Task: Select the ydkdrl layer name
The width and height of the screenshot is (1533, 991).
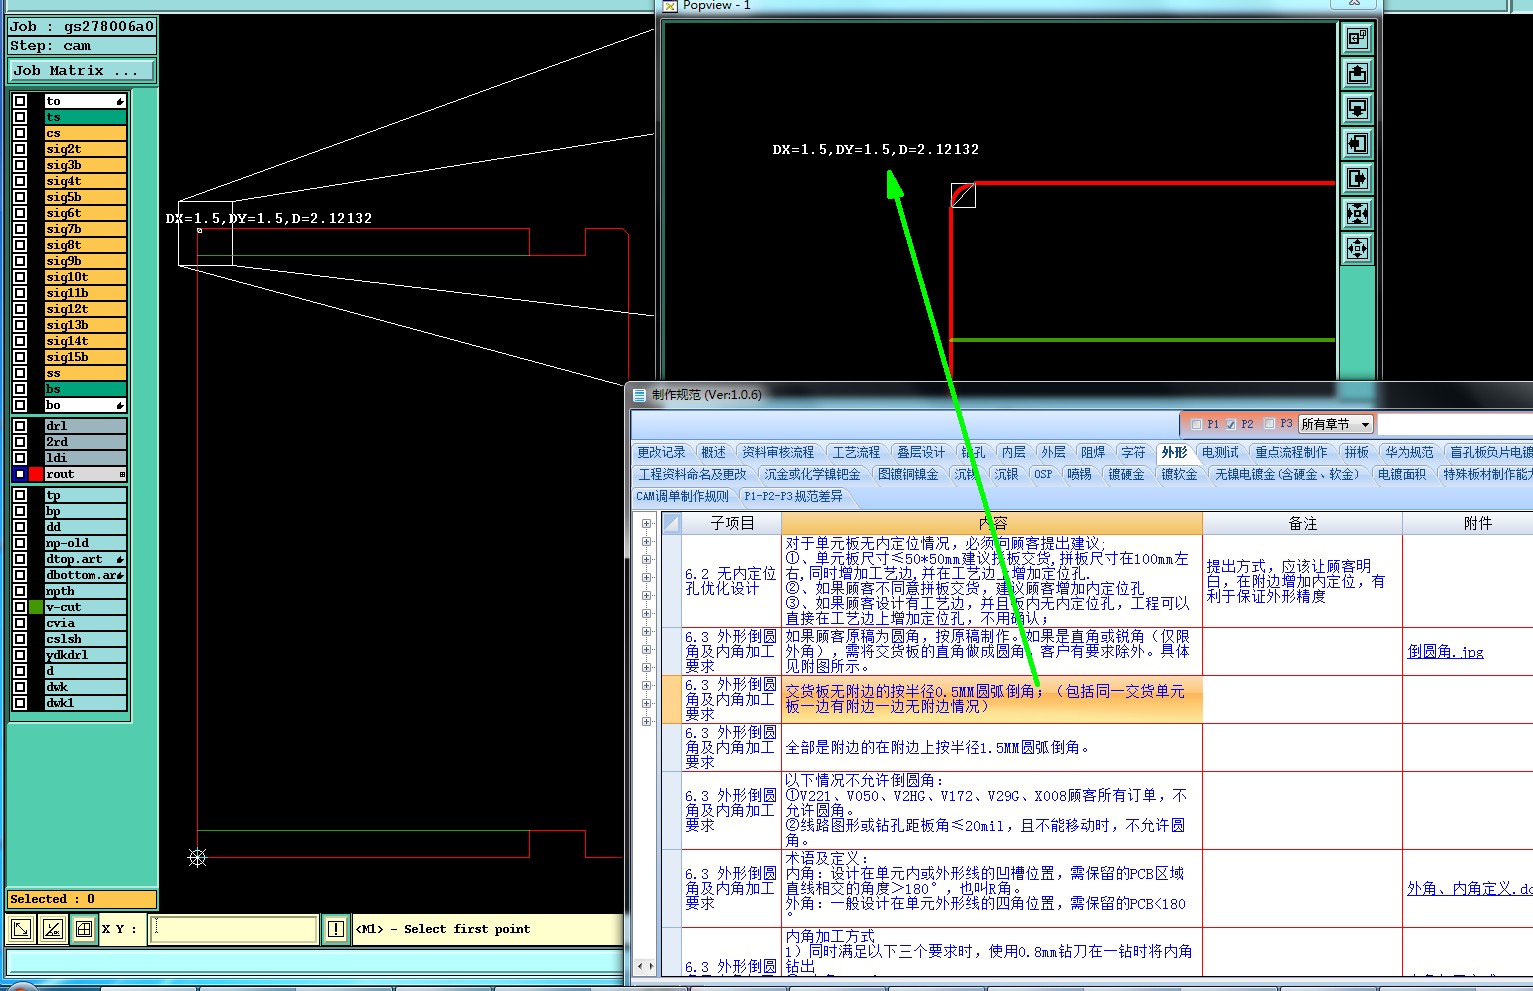Action: click(85, 655)
